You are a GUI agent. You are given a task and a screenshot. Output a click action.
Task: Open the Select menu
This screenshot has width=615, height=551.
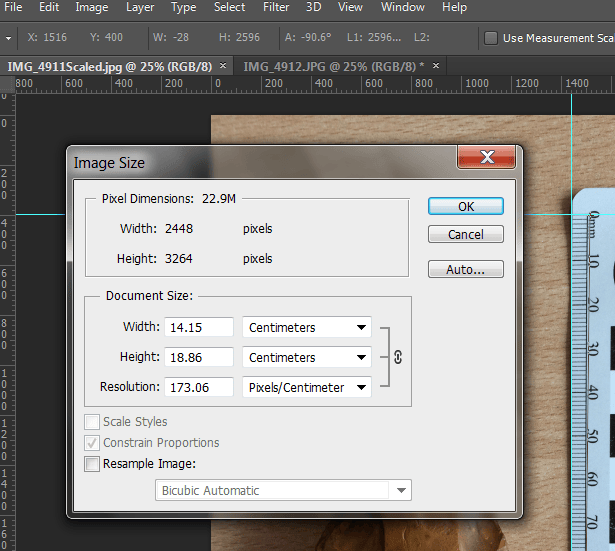click(229, 7)
